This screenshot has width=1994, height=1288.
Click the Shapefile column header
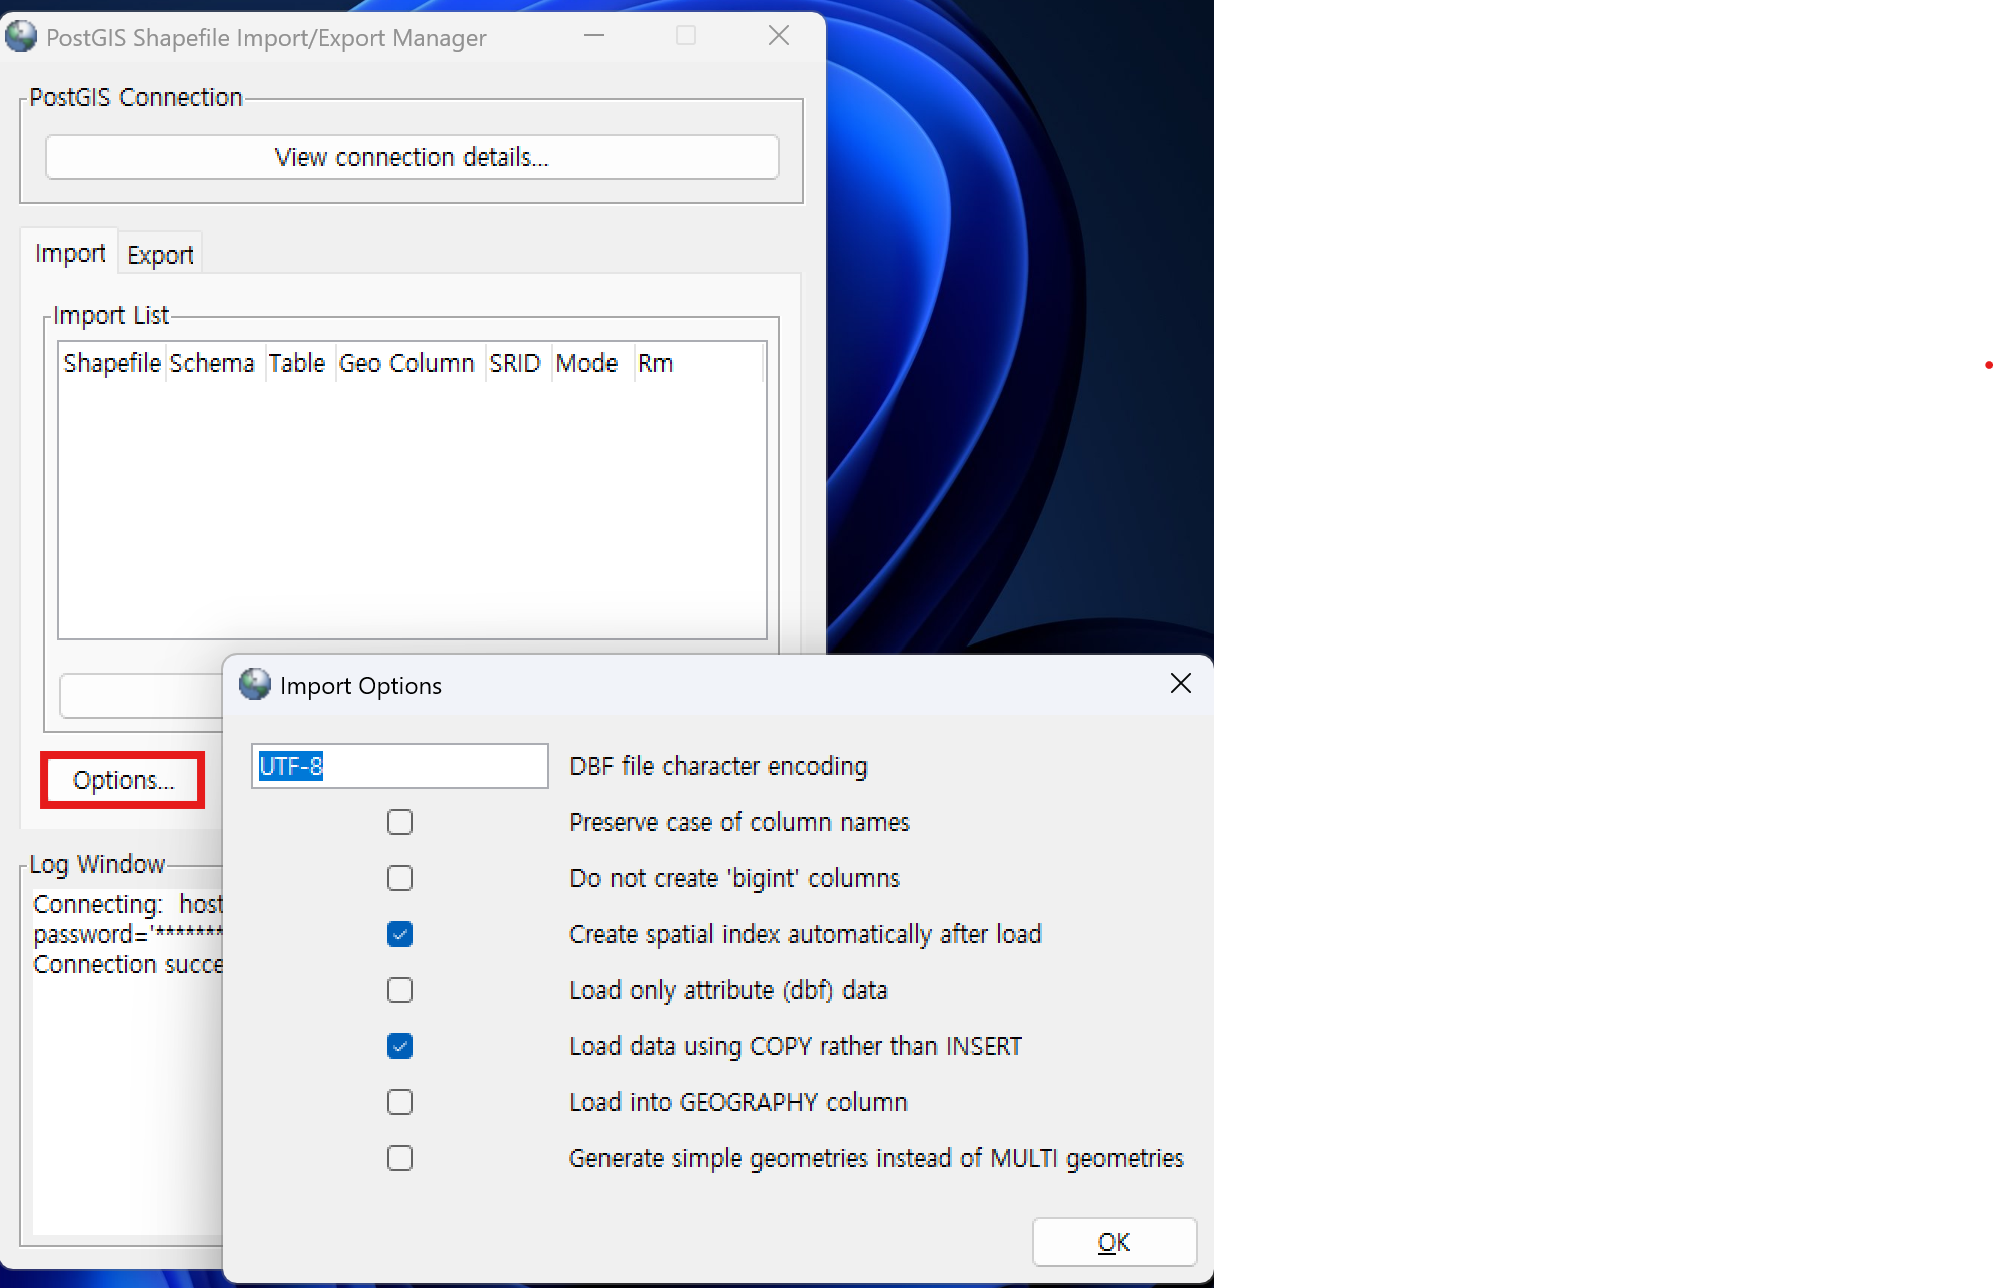112,363
